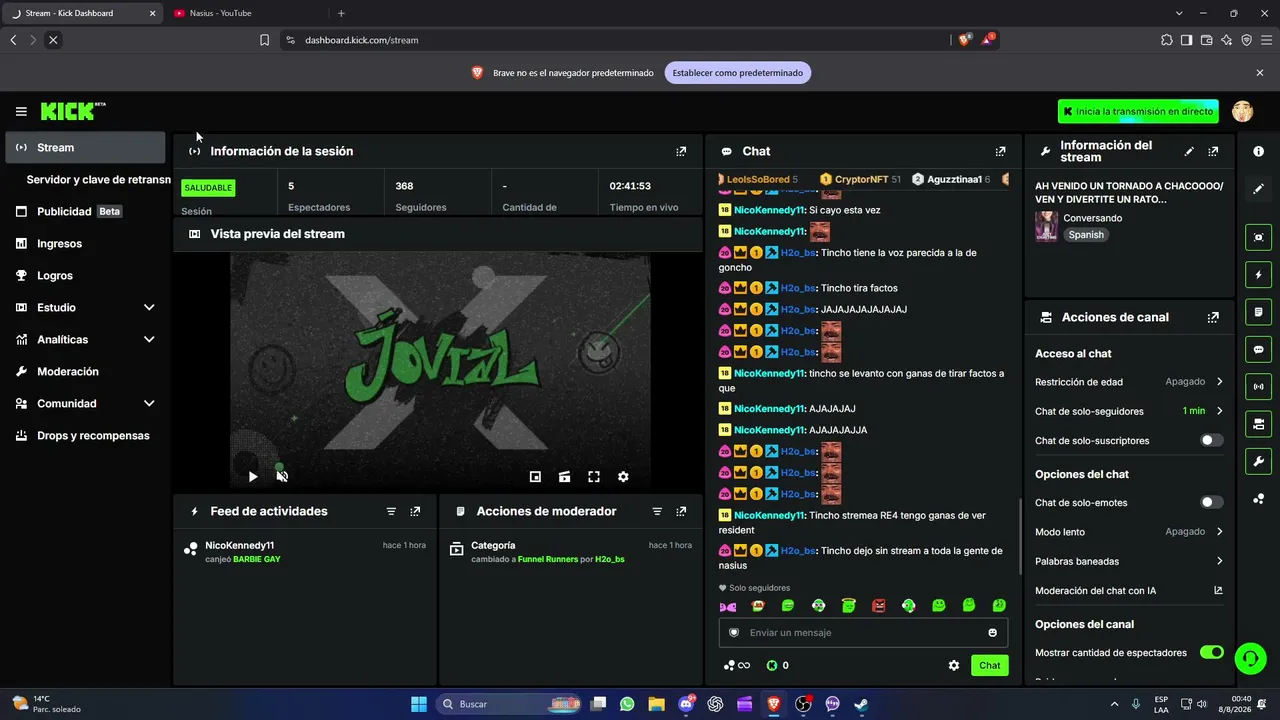Click Inicia la transmisión en directo
Screen dimensions: 1280x720
[x=1138, y=111]
